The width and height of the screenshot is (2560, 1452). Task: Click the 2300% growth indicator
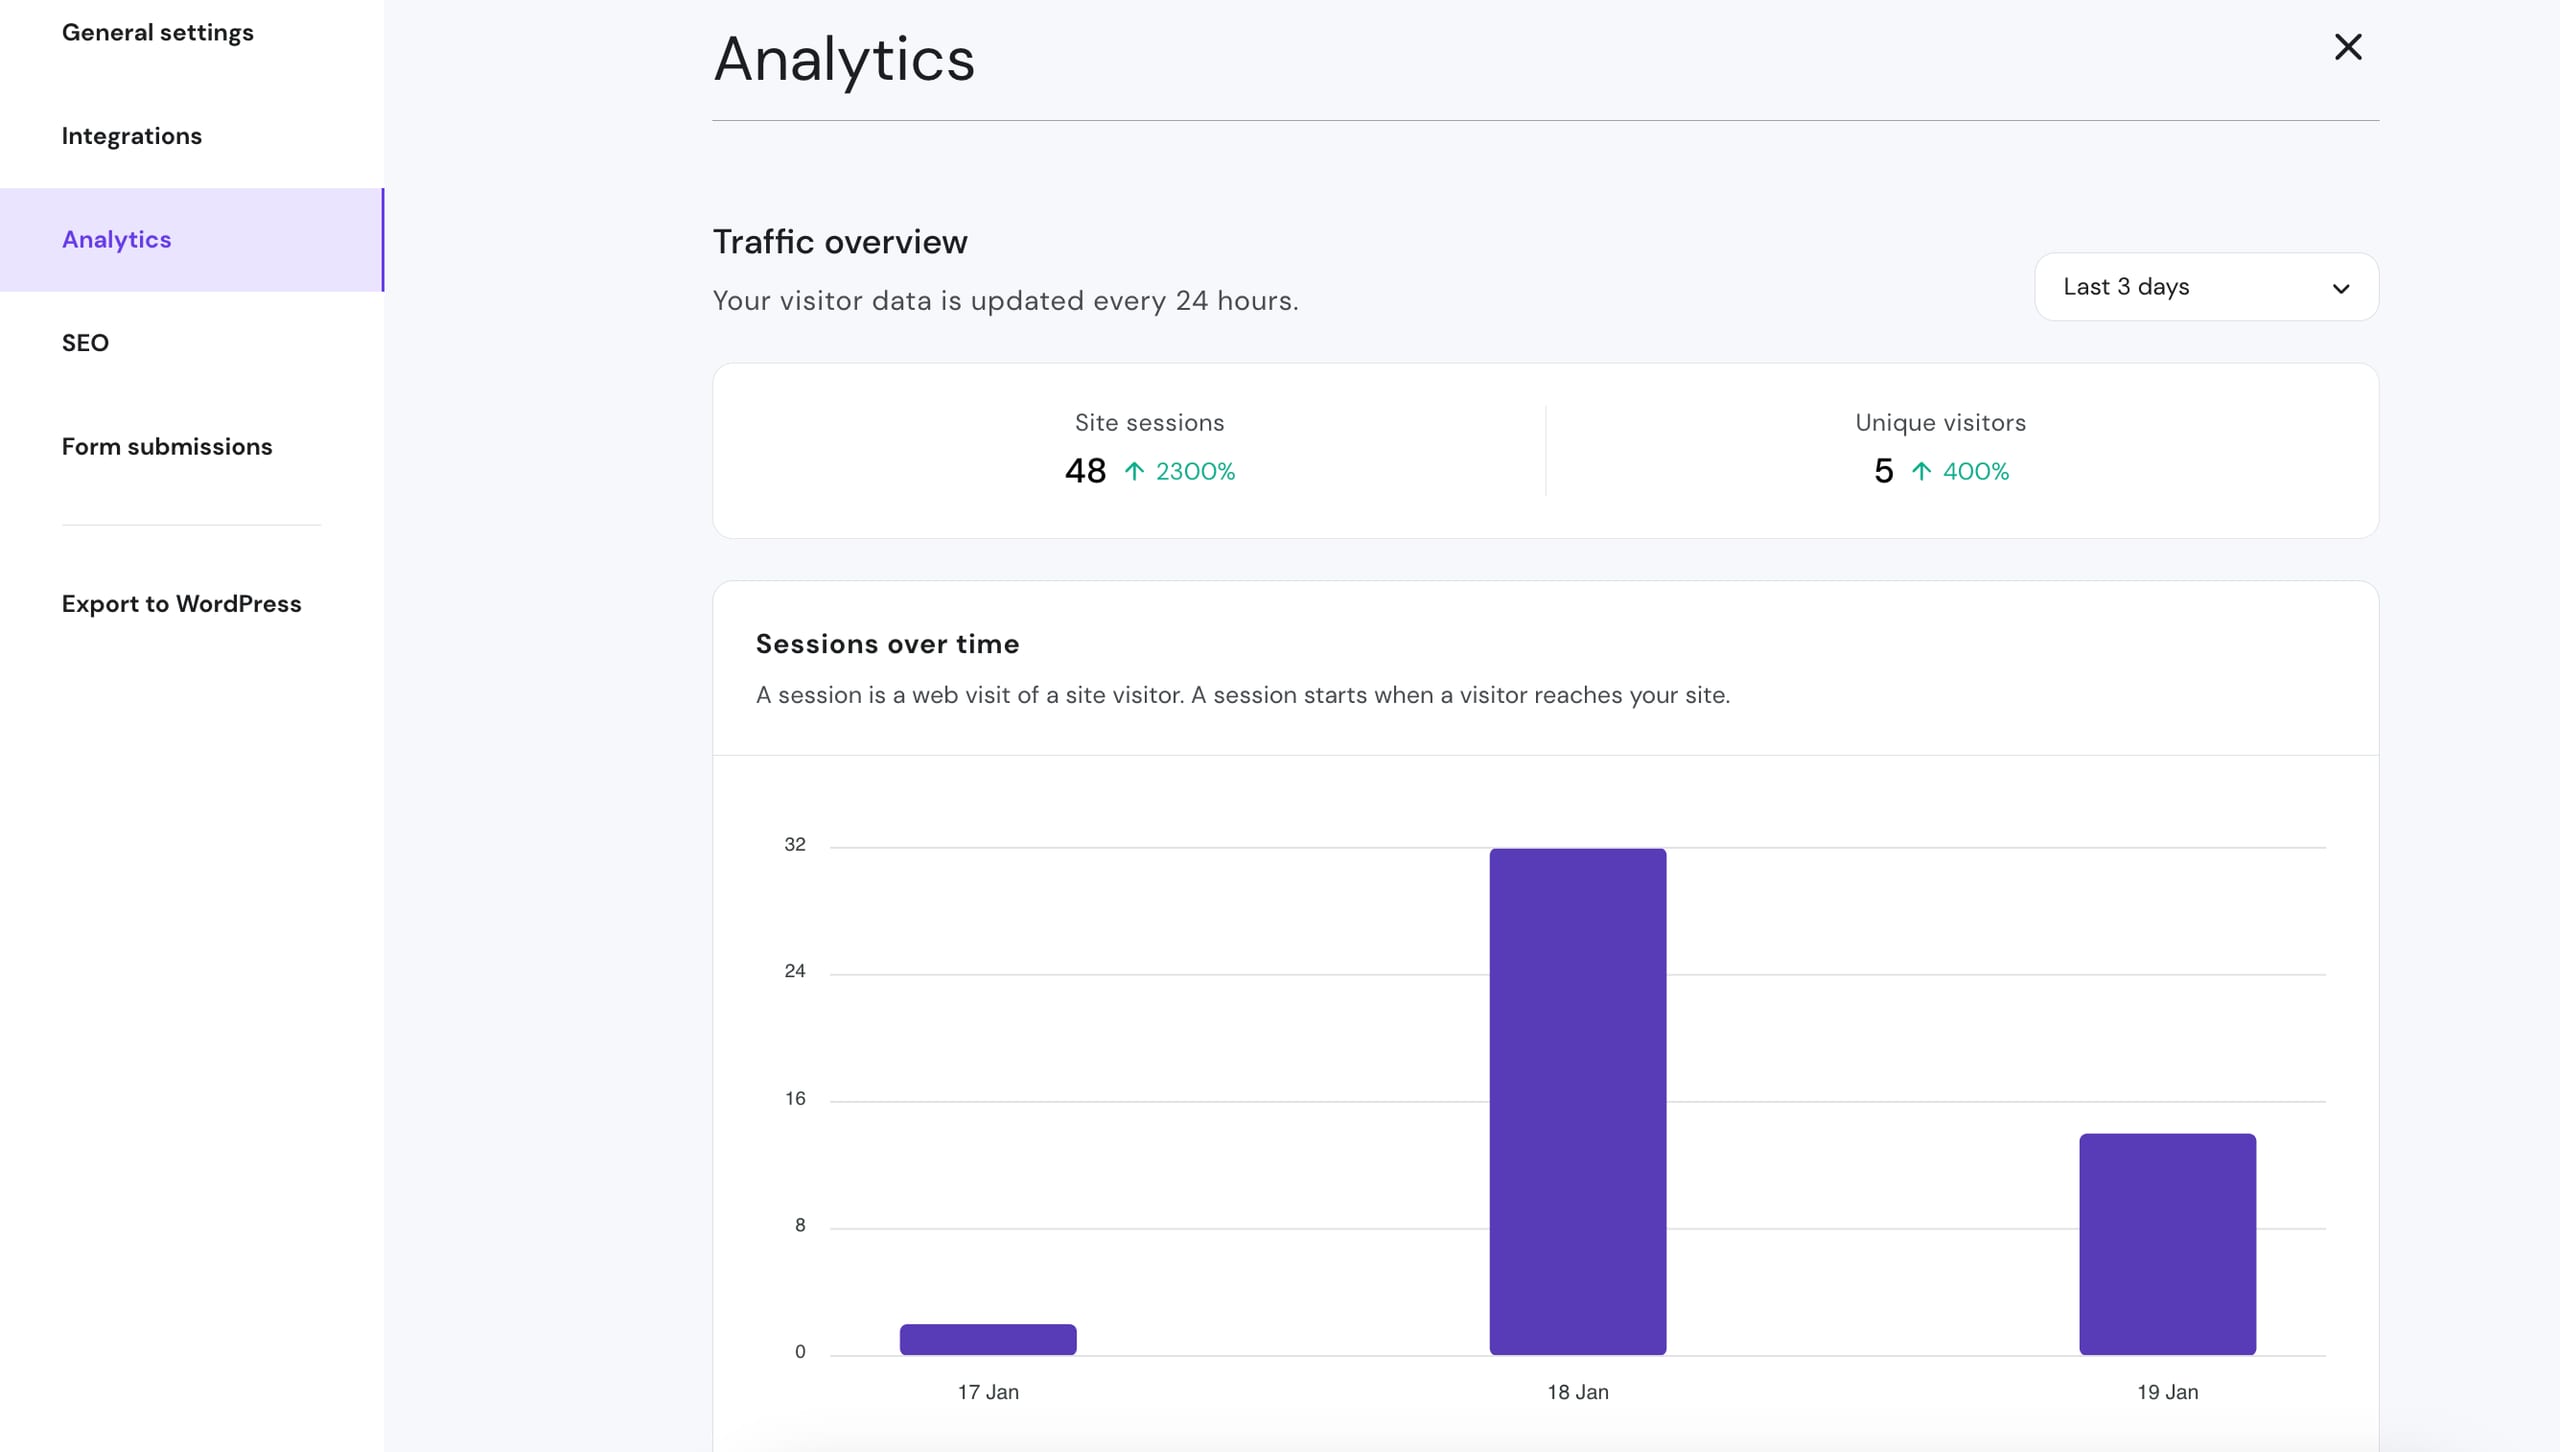[x=1195, y=471]
